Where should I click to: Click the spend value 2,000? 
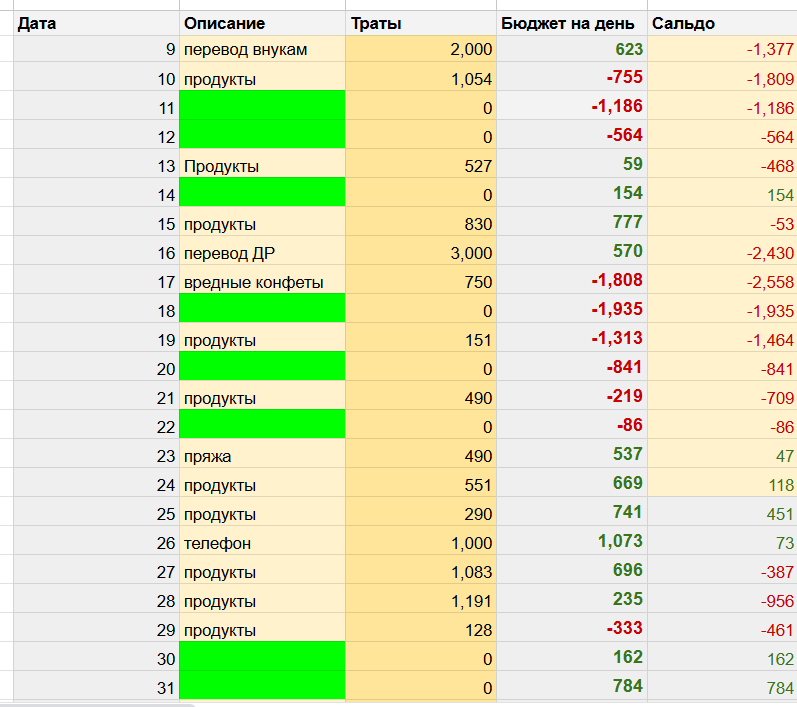coord(421,49)
